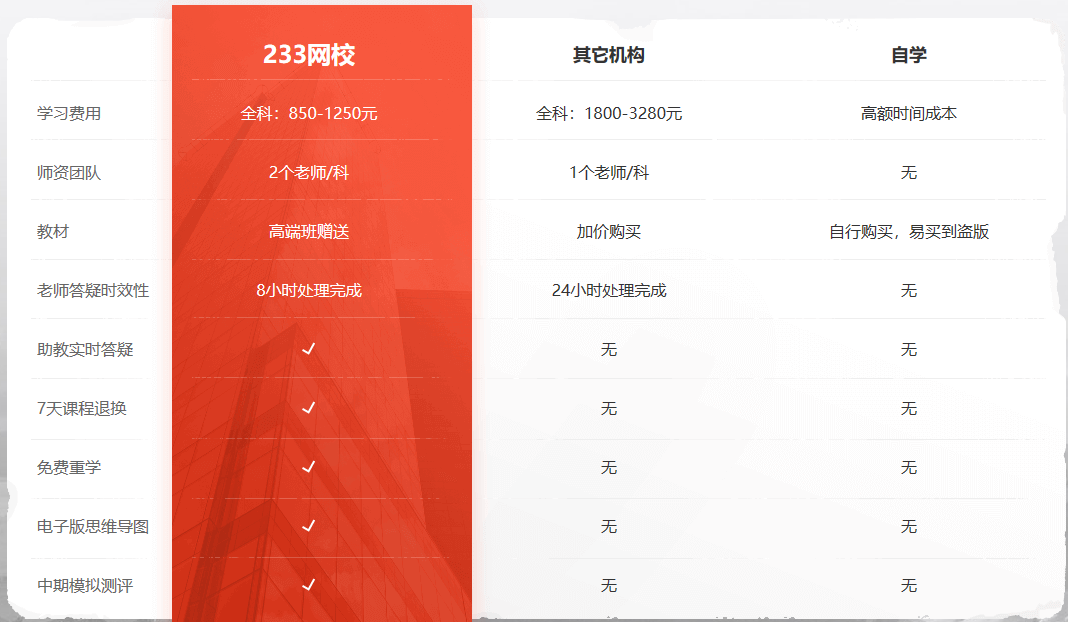This screenshot has width=1068, height=622.
Task: Select the 教材 row label
Action: 53,232
